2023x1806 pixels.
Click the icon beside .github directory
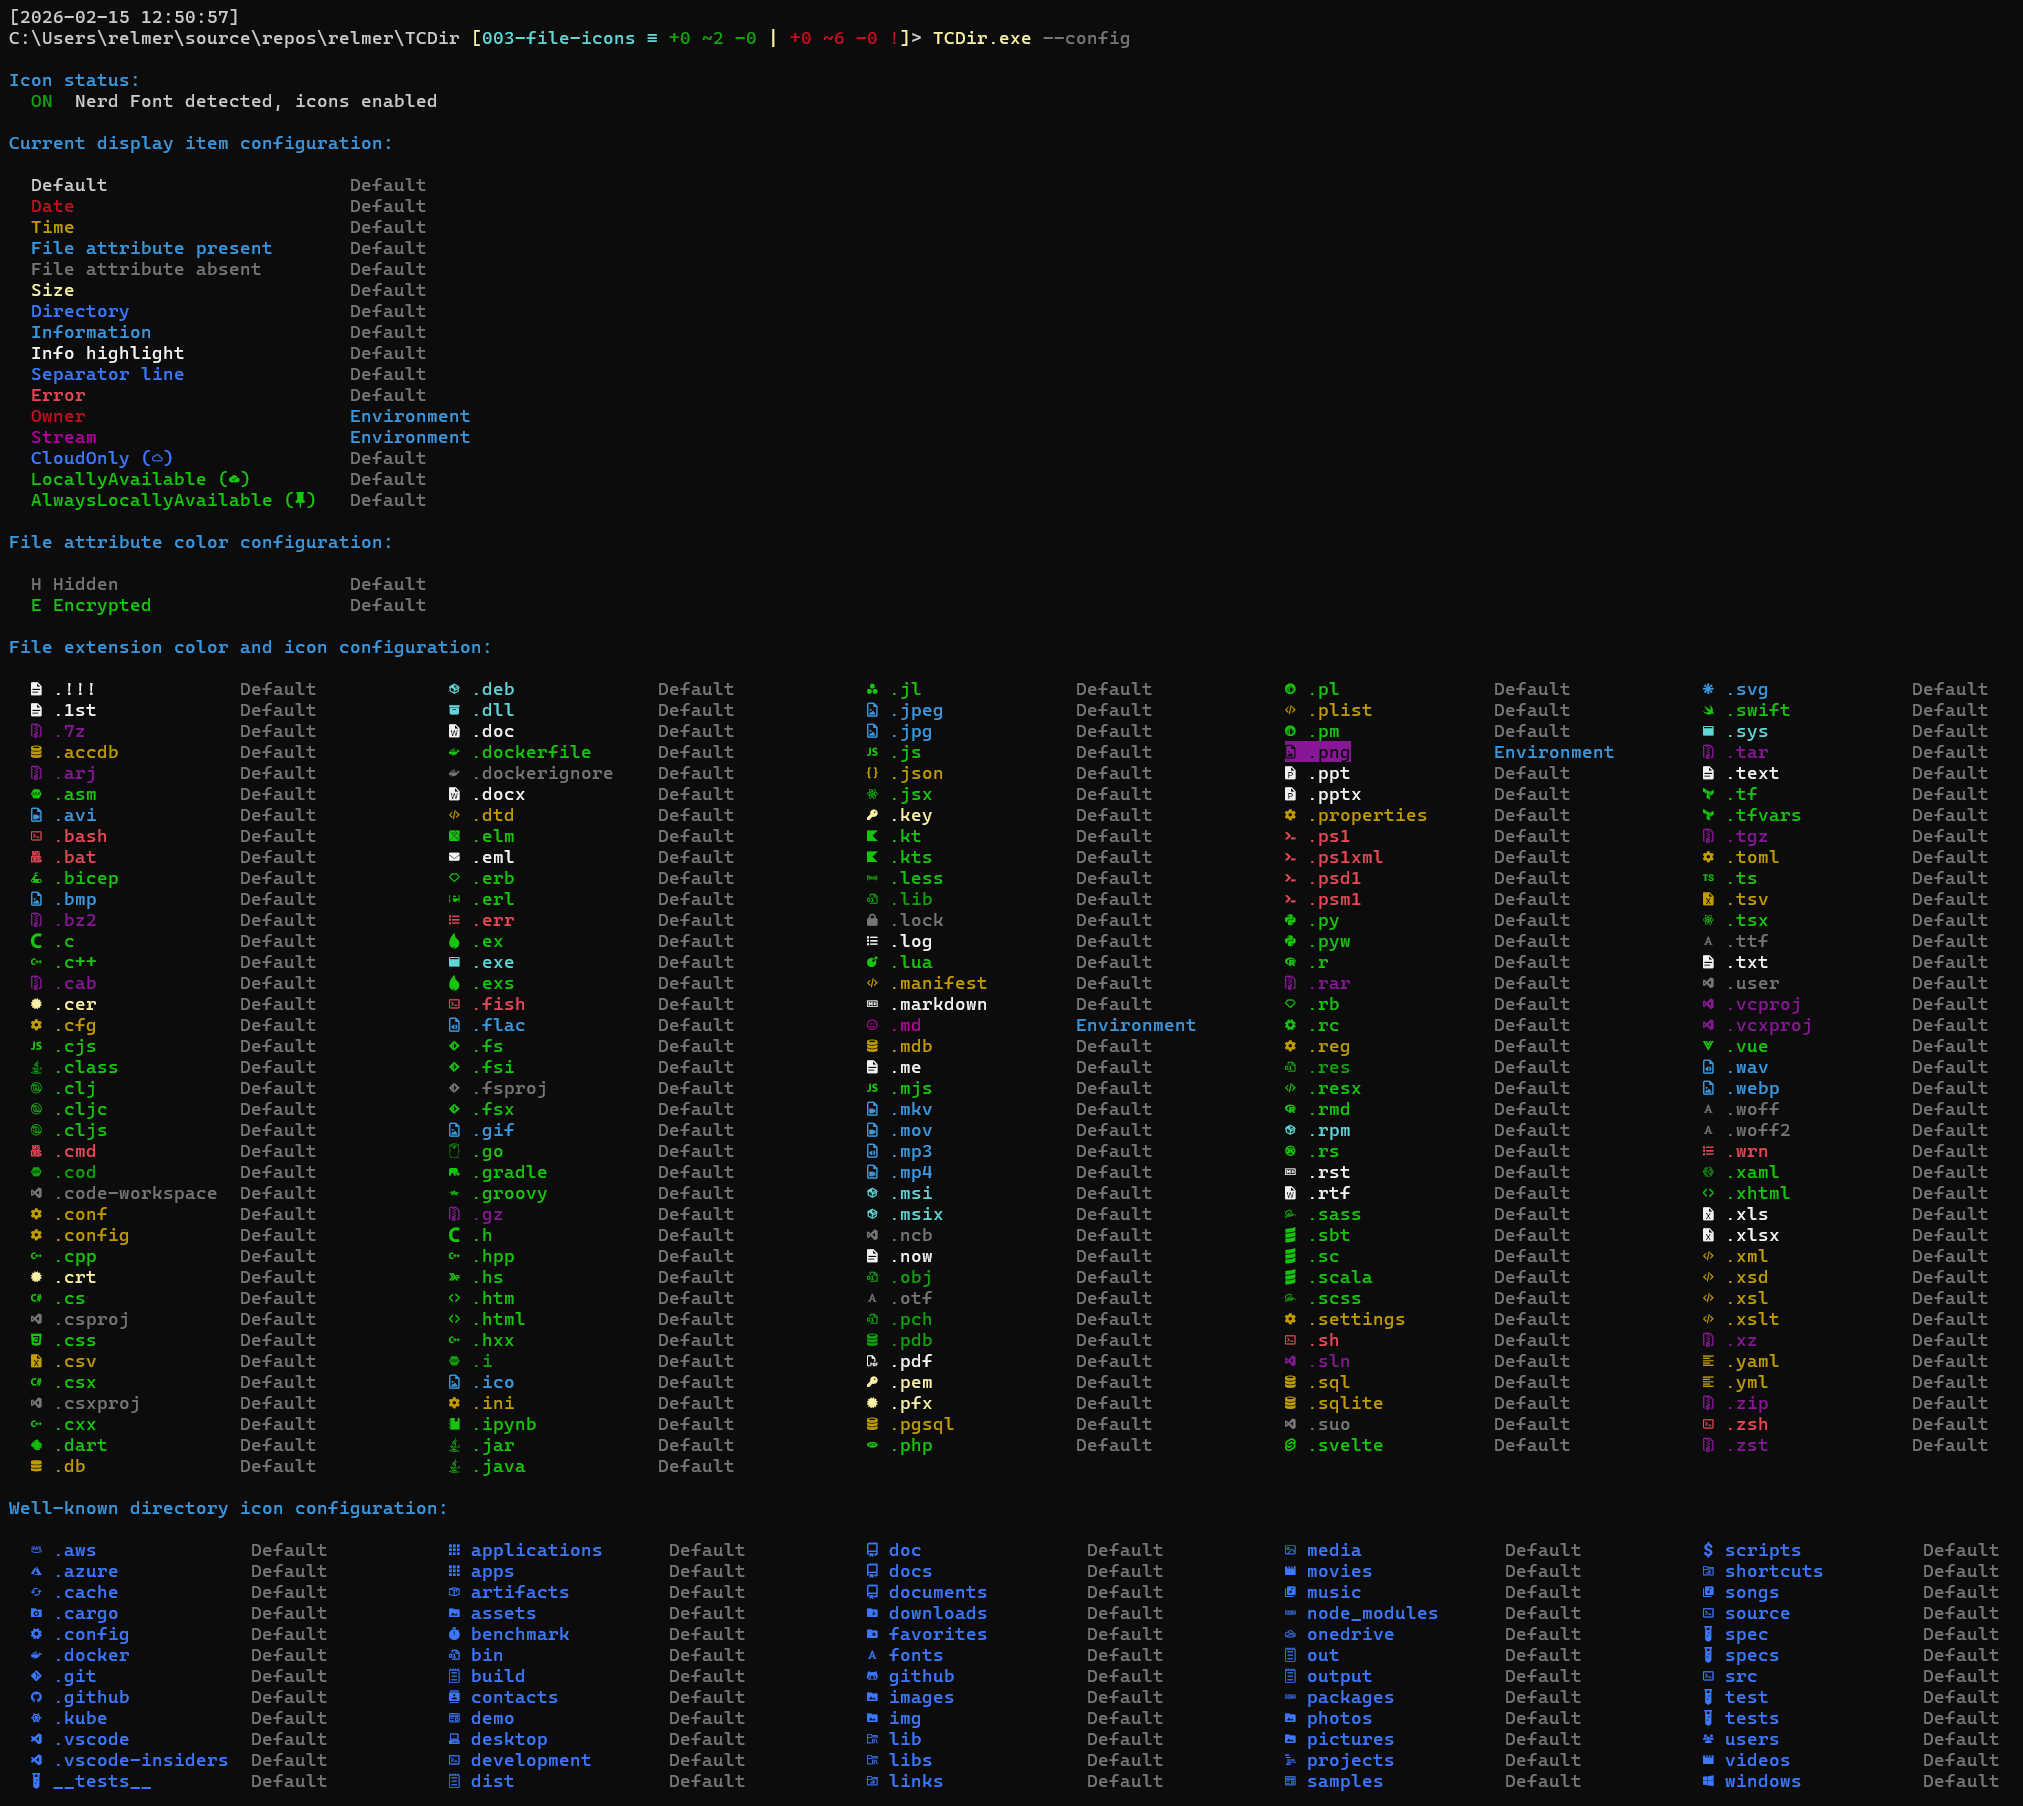tap(36, 1697)
